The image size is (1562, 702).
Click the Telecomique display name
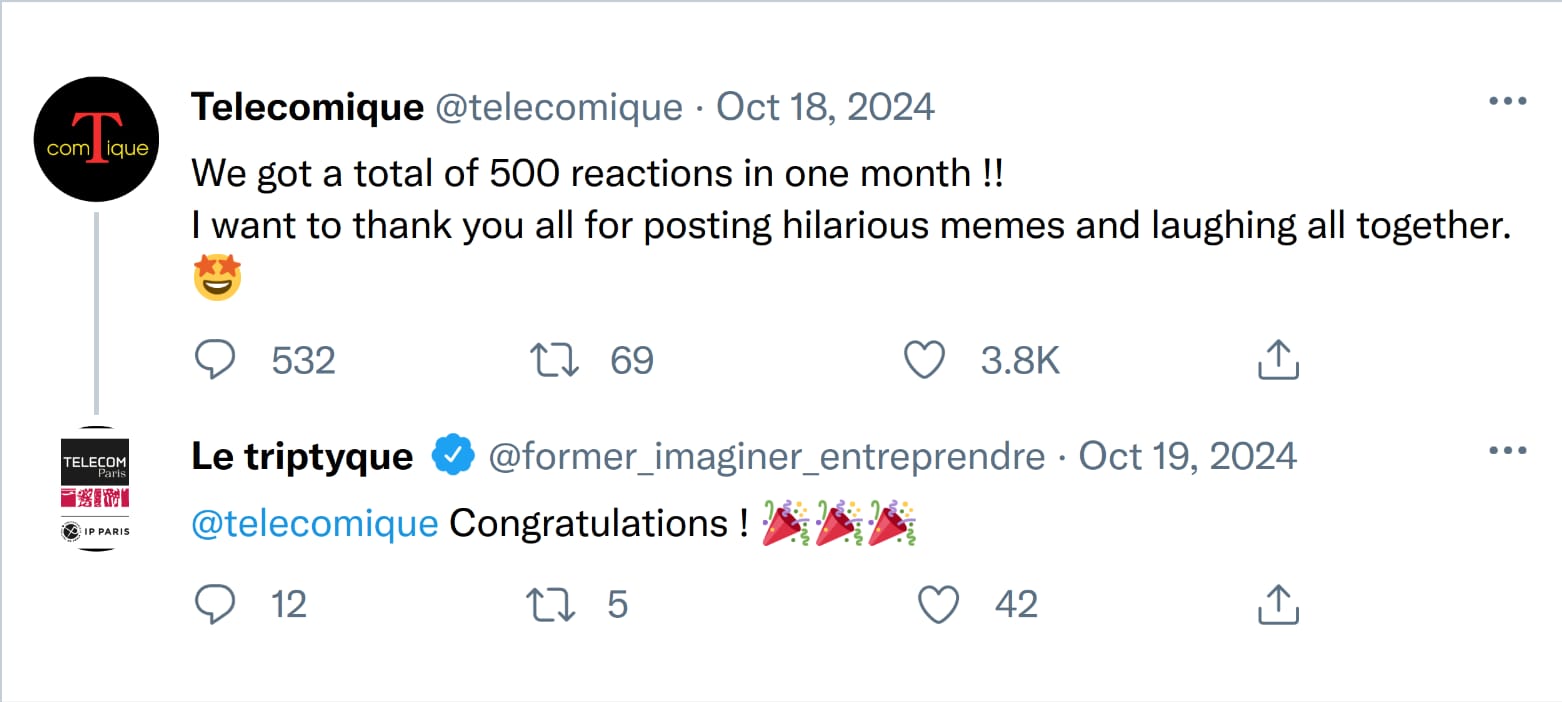point(307,107)
